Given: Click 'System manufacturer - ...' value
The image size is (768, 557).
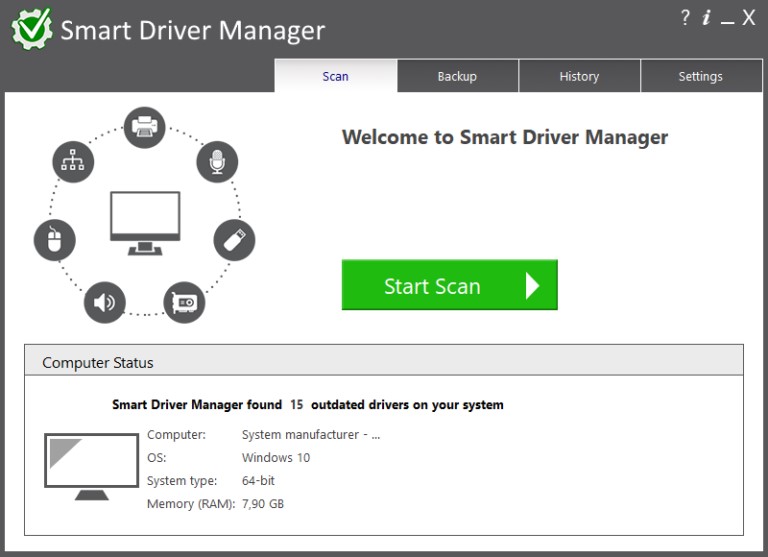Looking at the screenshot, I should [311, 435].
